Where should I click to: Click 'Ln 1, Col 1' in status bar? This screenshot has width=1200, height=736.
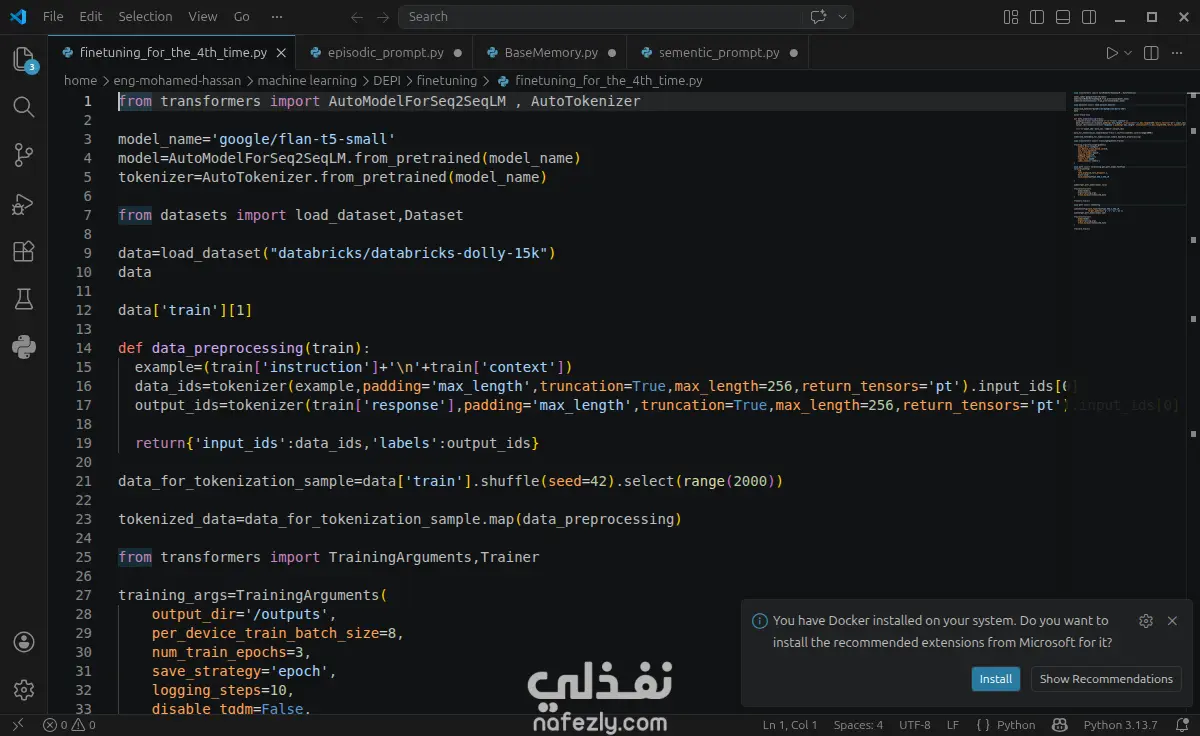(790, 725)
